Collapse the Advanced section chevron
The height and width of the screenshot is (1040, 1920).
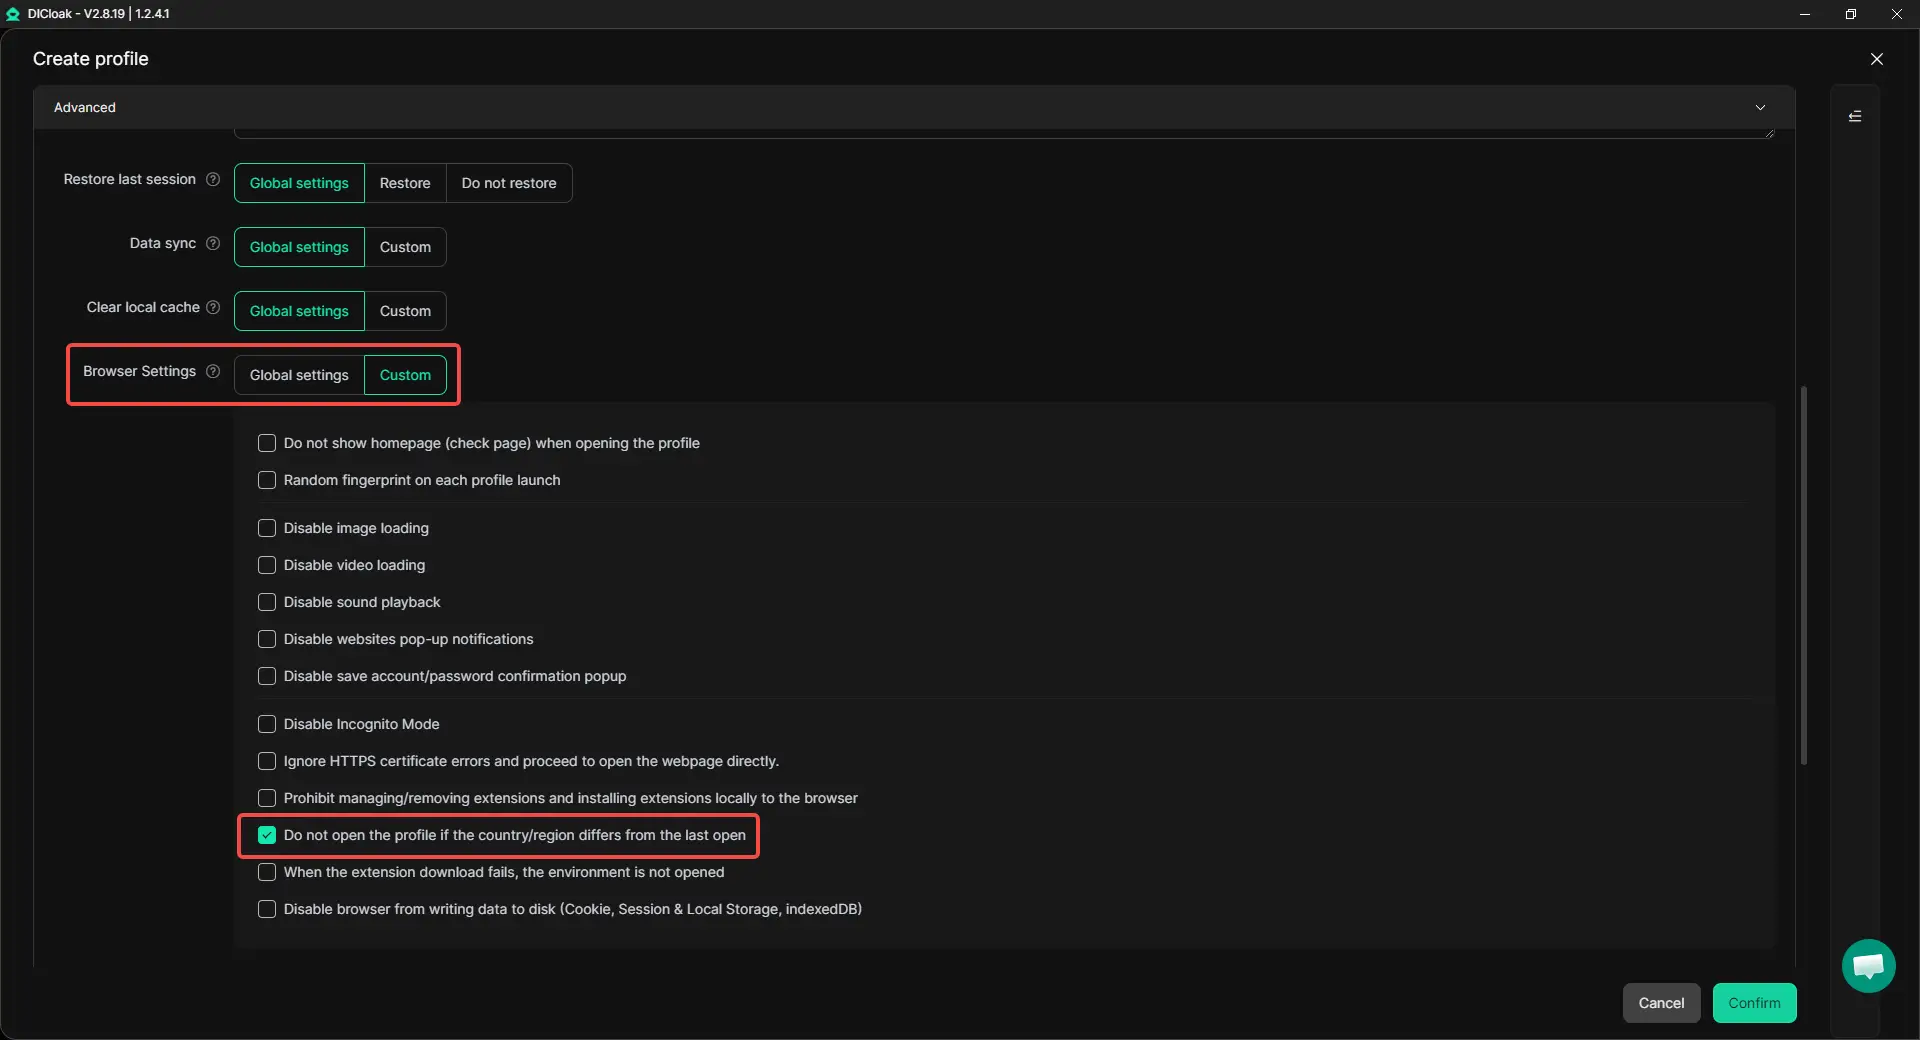click(1760, 108)
